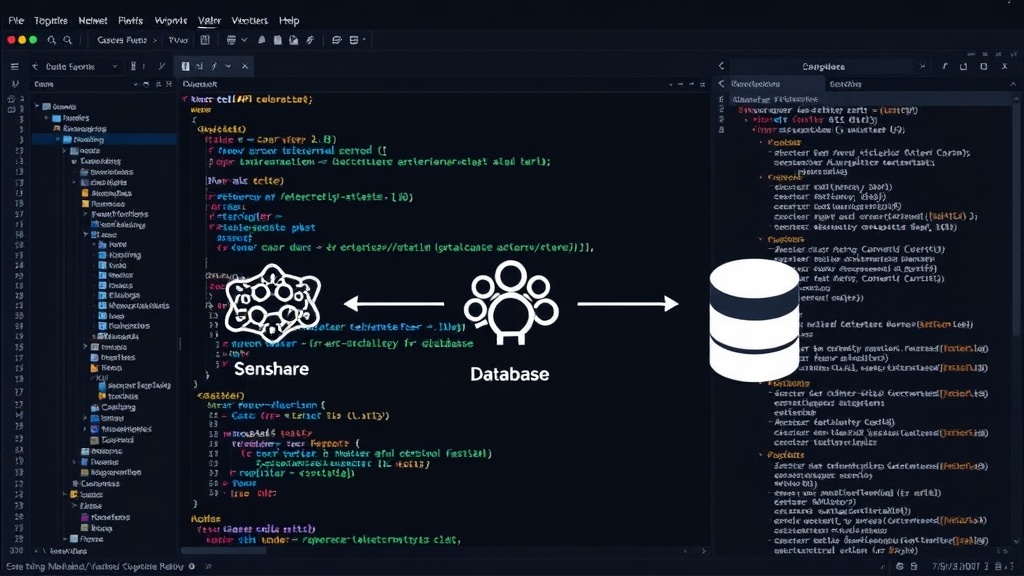Open the dropdown next to the toolbar printer icon
This screenshot has width=1024, height=576.
coord(244,40)
